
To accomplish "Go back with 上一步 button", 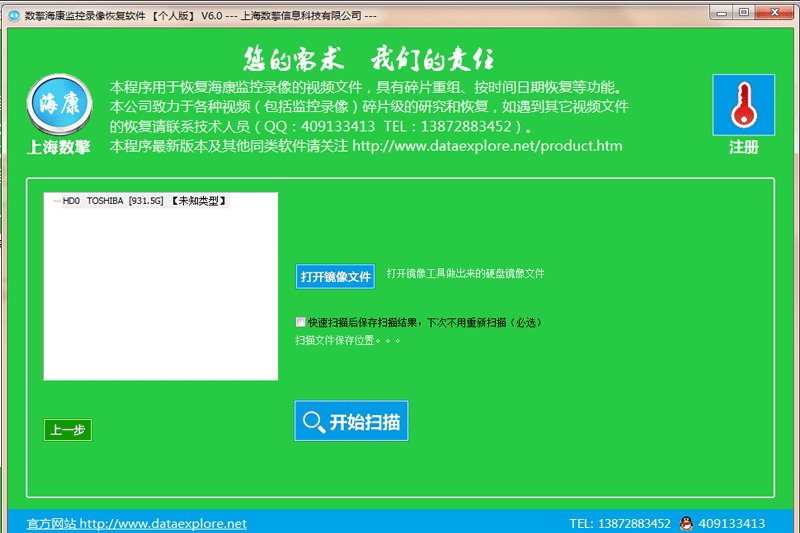I will click(68, 430).
